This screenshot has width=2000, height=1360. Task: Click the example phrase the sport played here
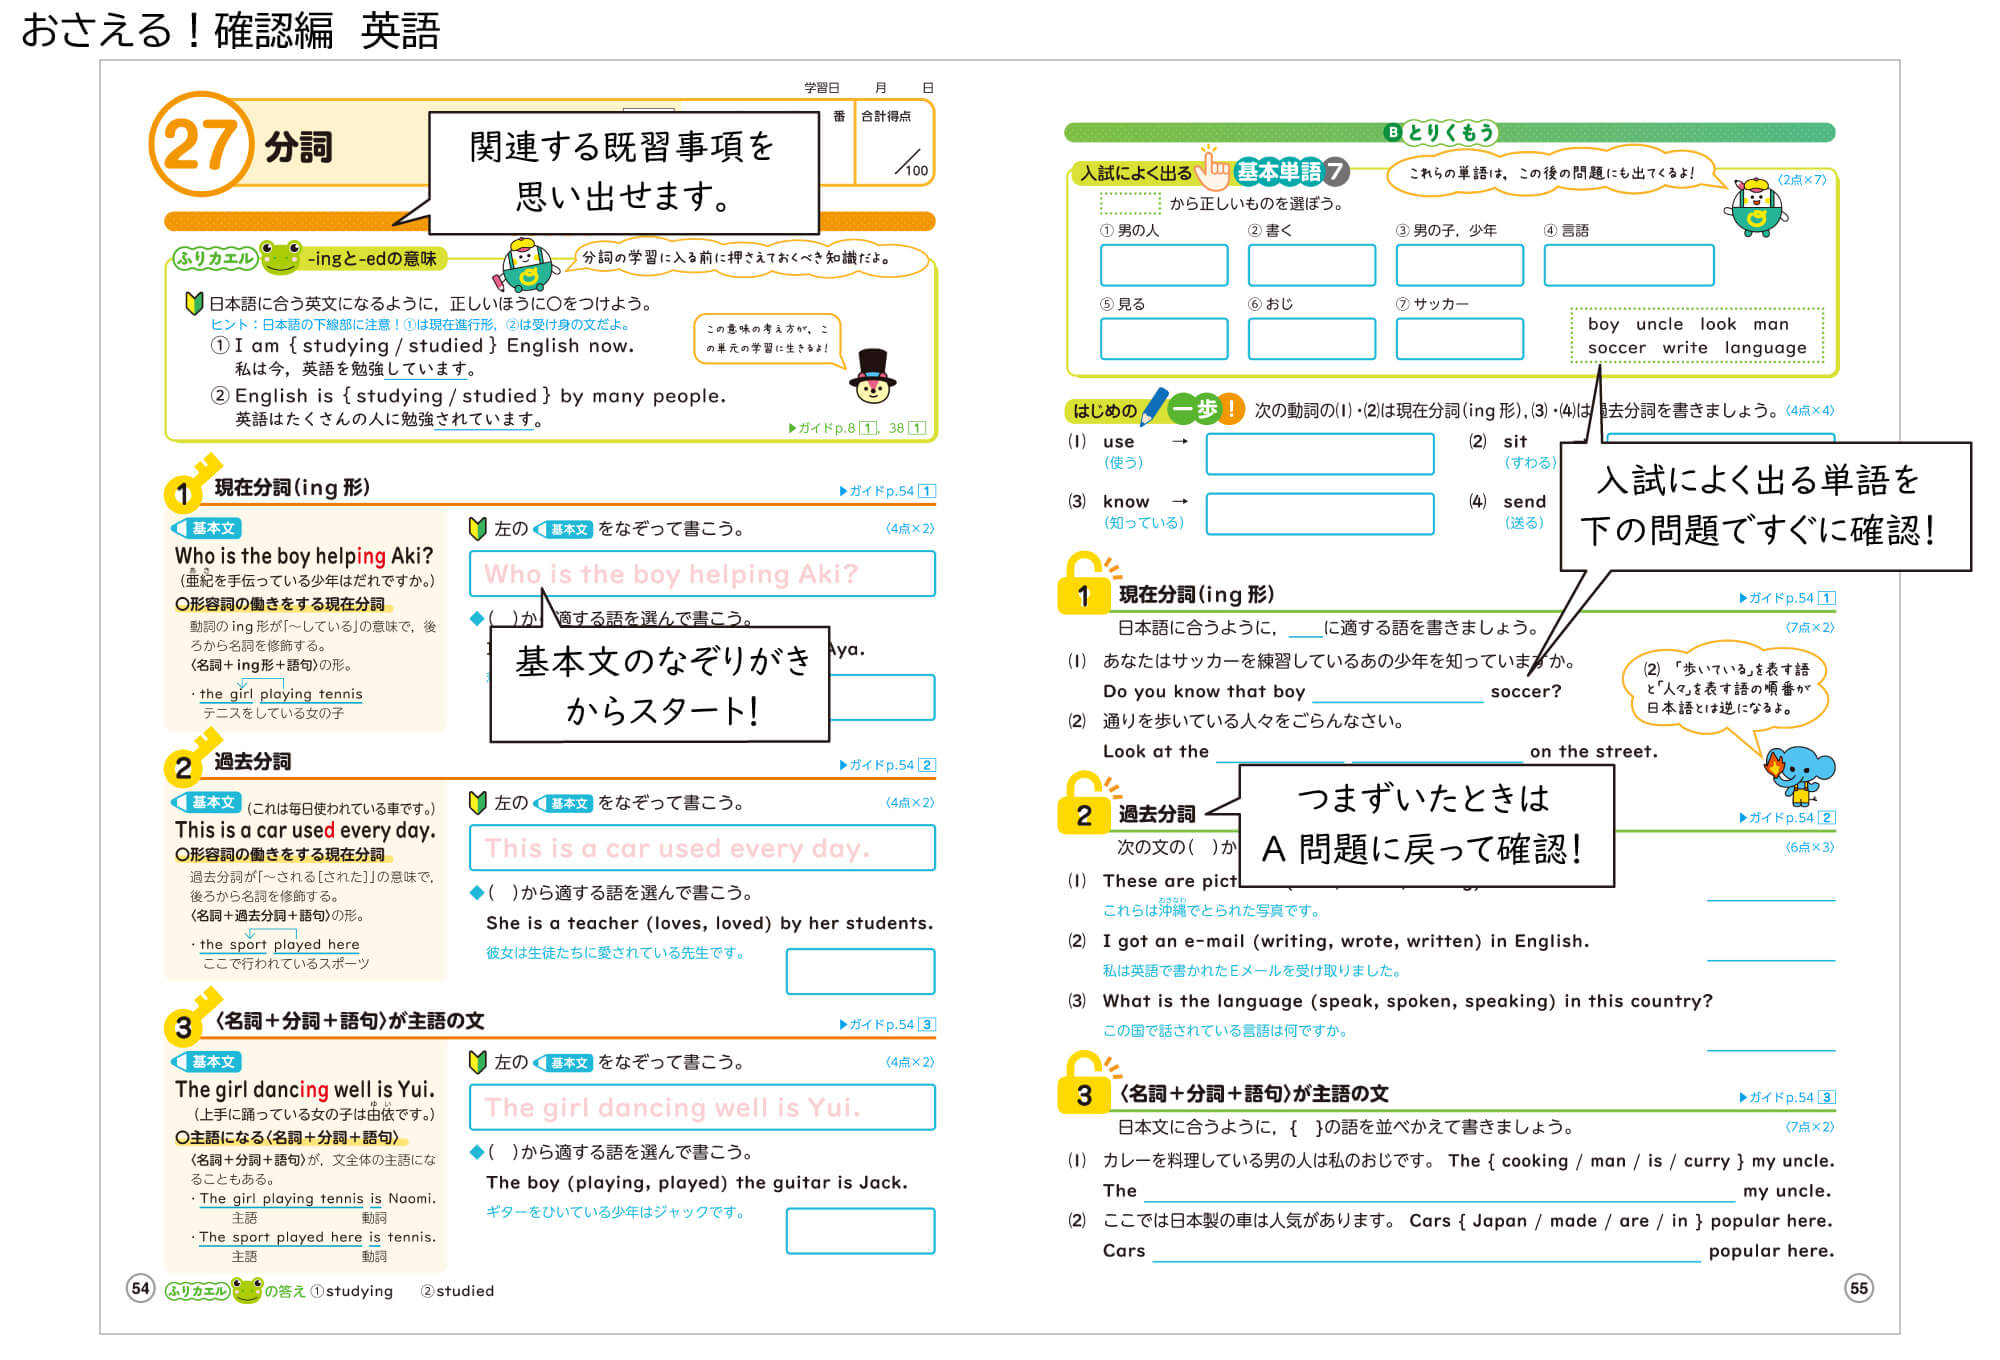279,944
